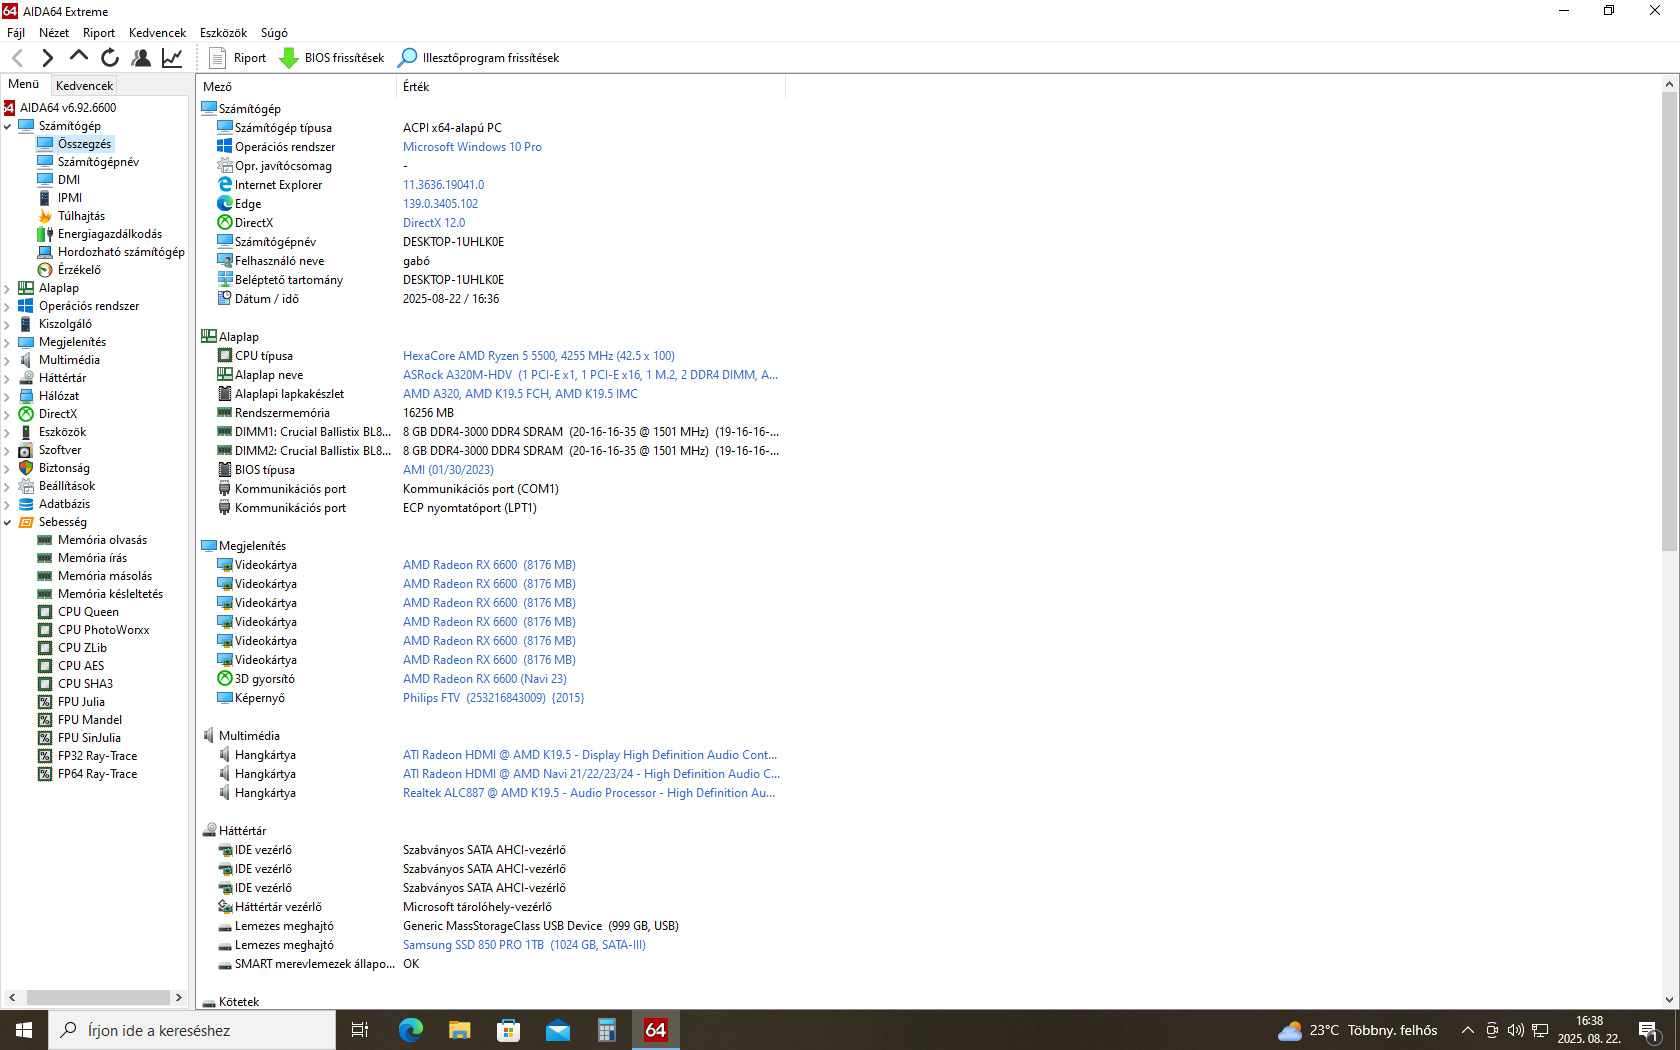Click the Windows Start button
This screenshot has width=1680, height=1050.
(24, 1030)
